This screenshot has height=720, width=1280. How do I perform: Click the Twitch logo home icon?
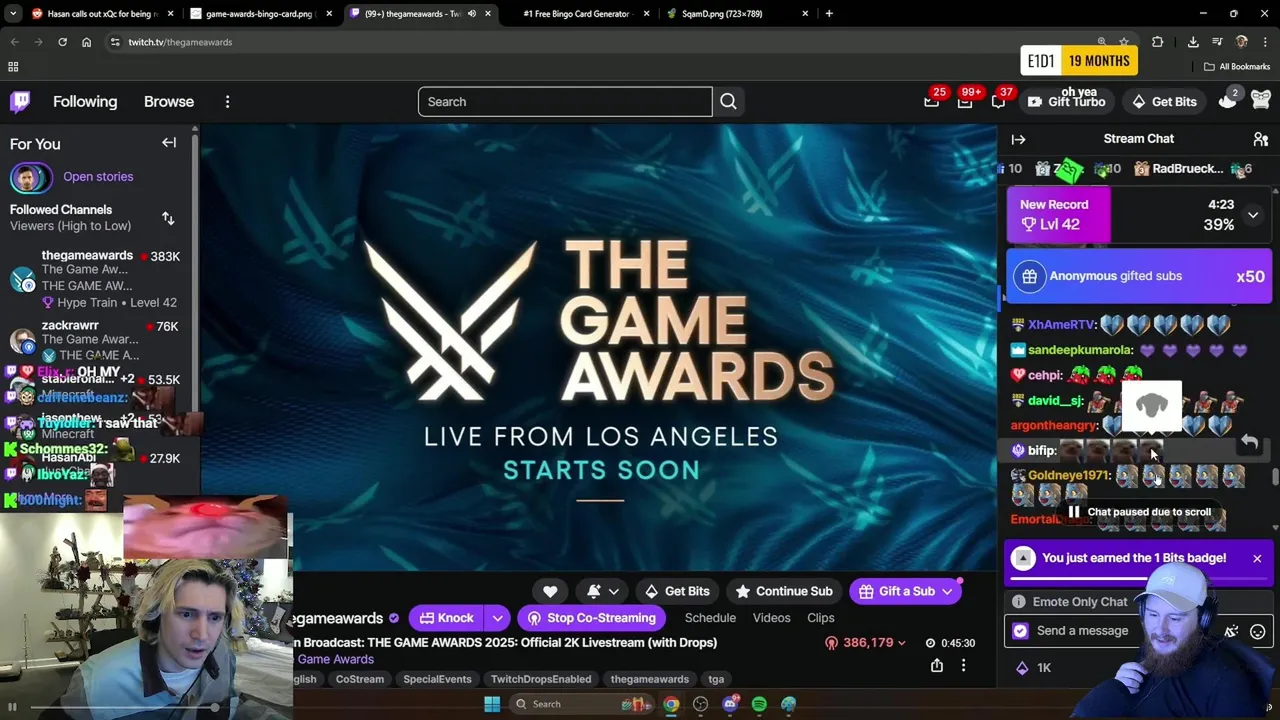(20, 102)
